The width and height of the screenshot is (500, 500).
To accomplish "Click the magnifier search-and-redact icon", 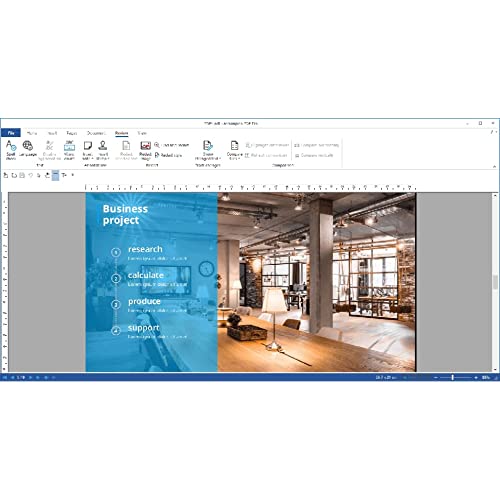I will (157, 145).
